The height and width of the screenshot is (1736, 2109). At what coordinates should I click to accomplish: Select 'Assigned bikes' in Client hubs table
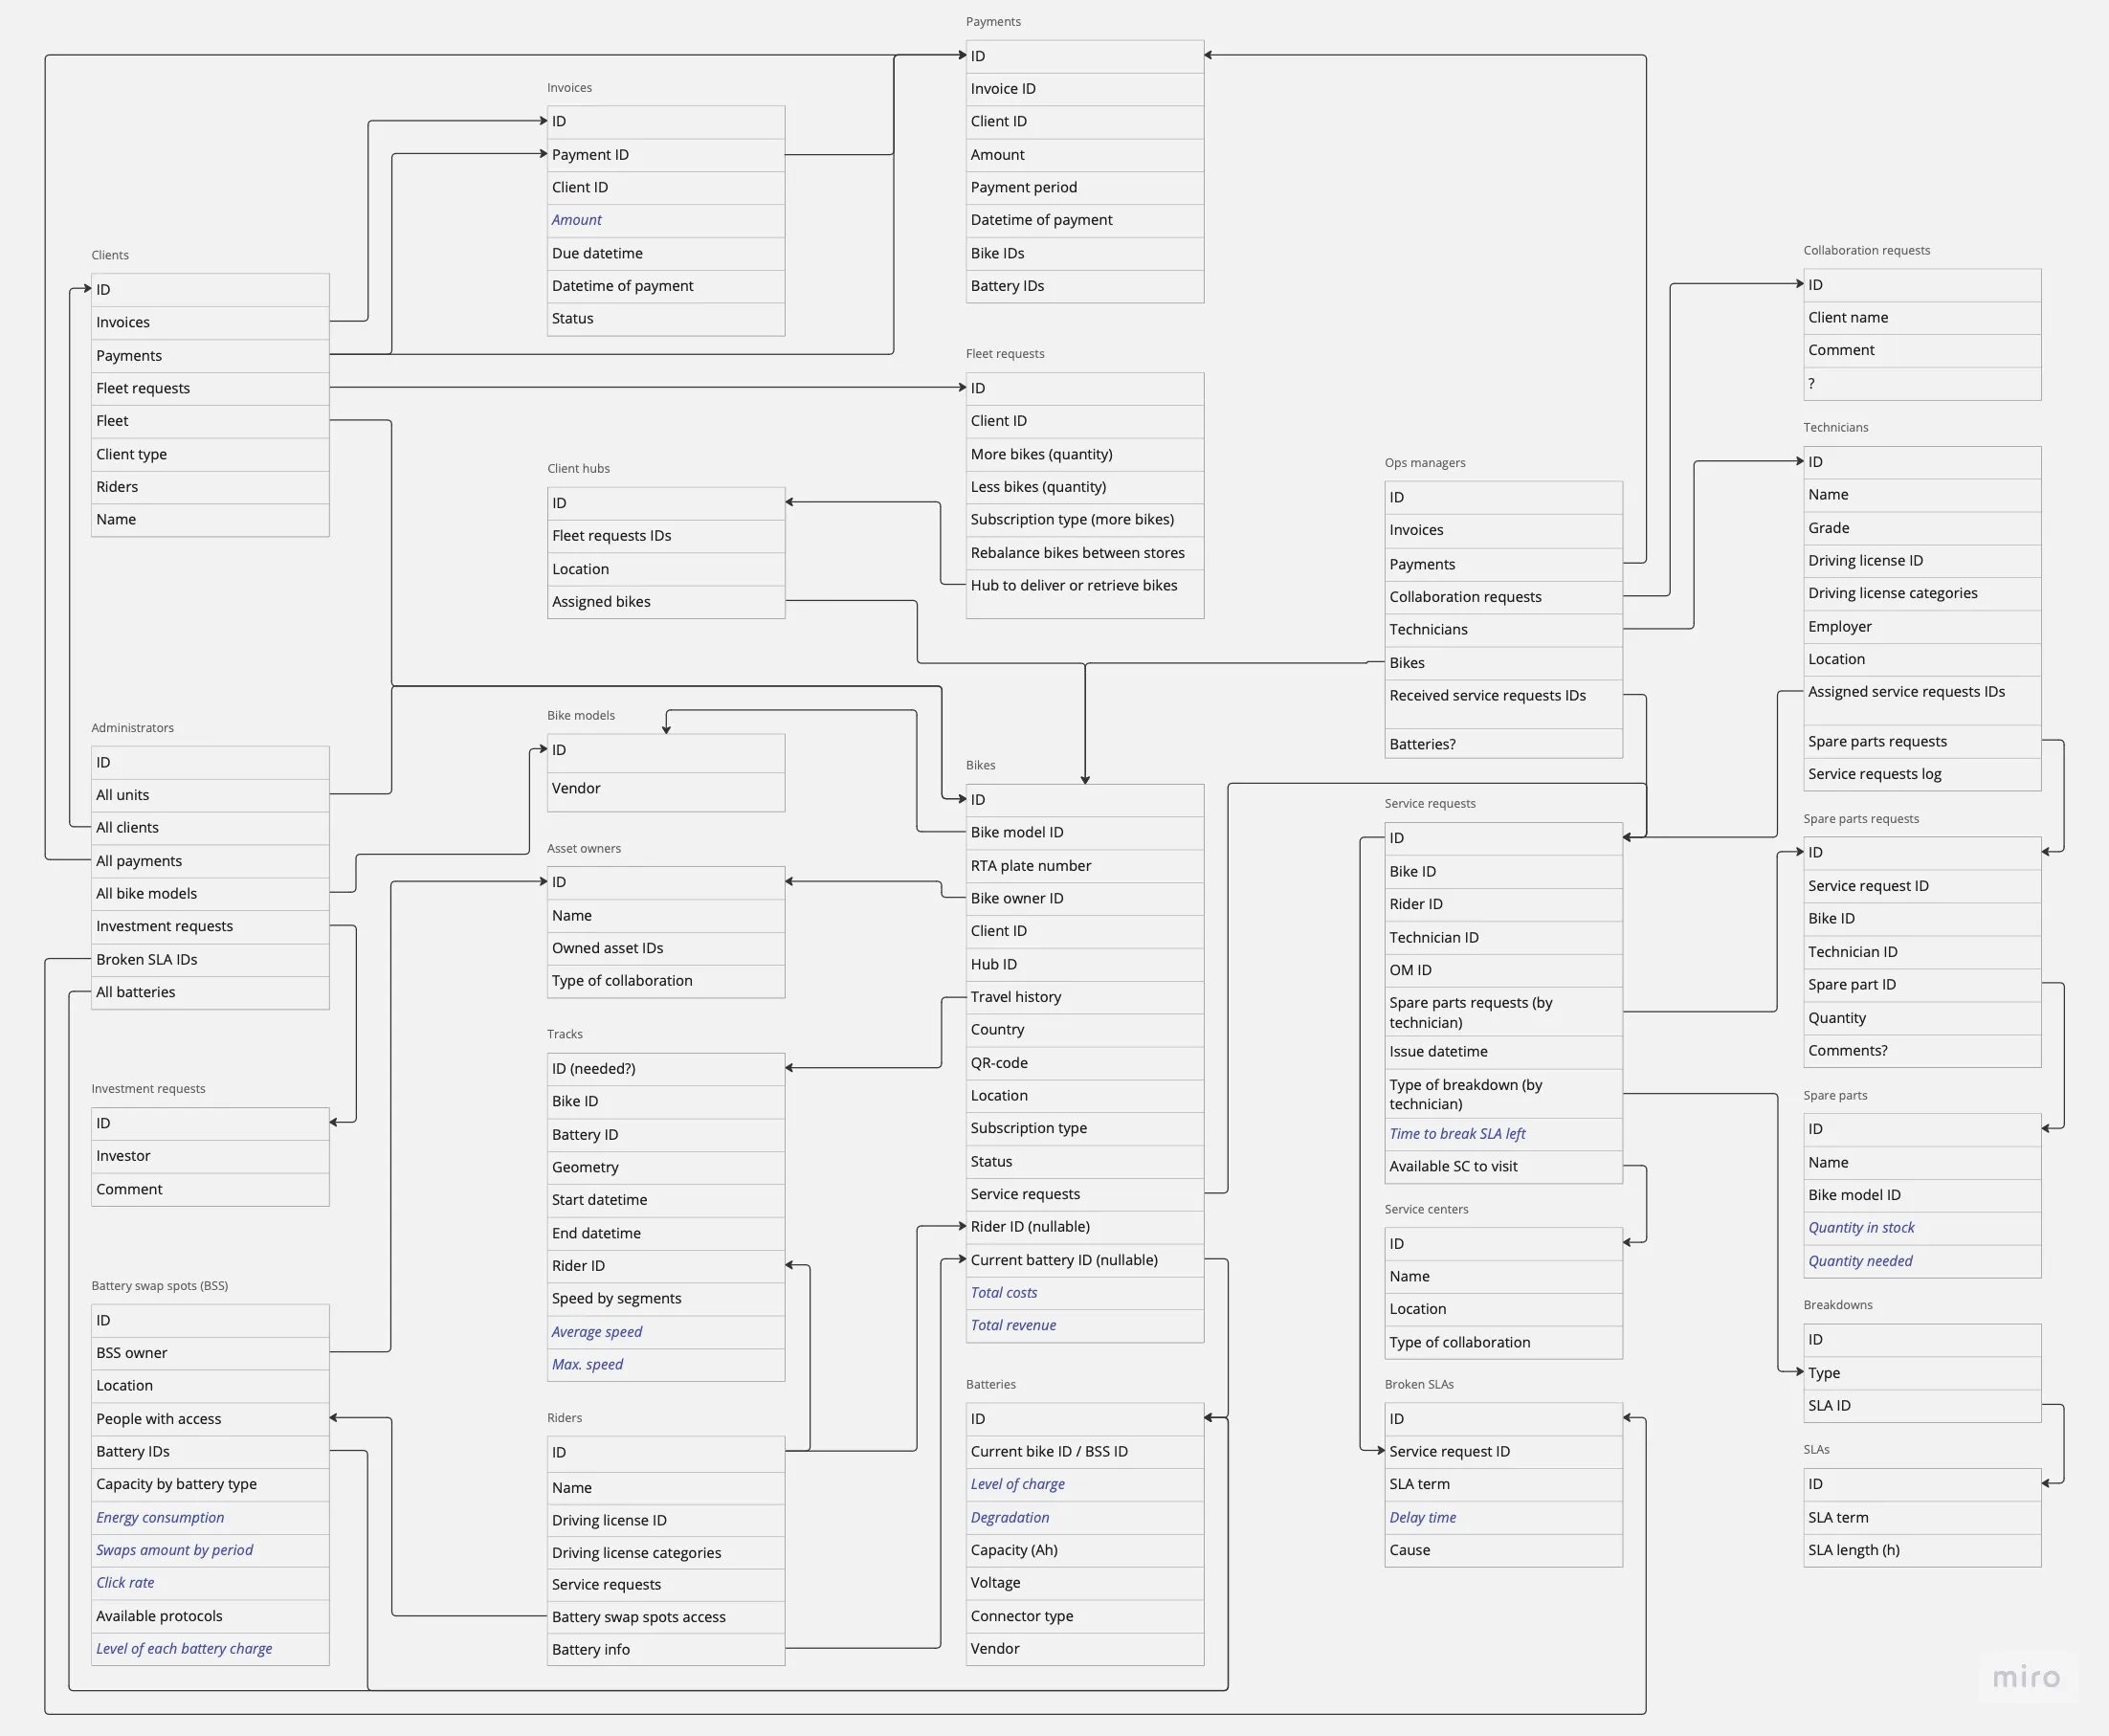[x=601, y=601]
